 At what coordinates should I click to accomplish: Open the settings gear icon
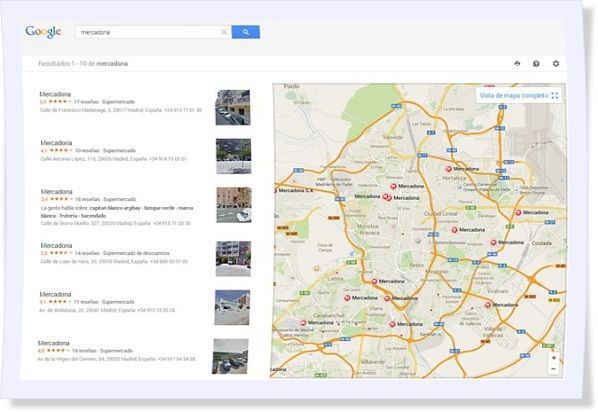[556, 63]
